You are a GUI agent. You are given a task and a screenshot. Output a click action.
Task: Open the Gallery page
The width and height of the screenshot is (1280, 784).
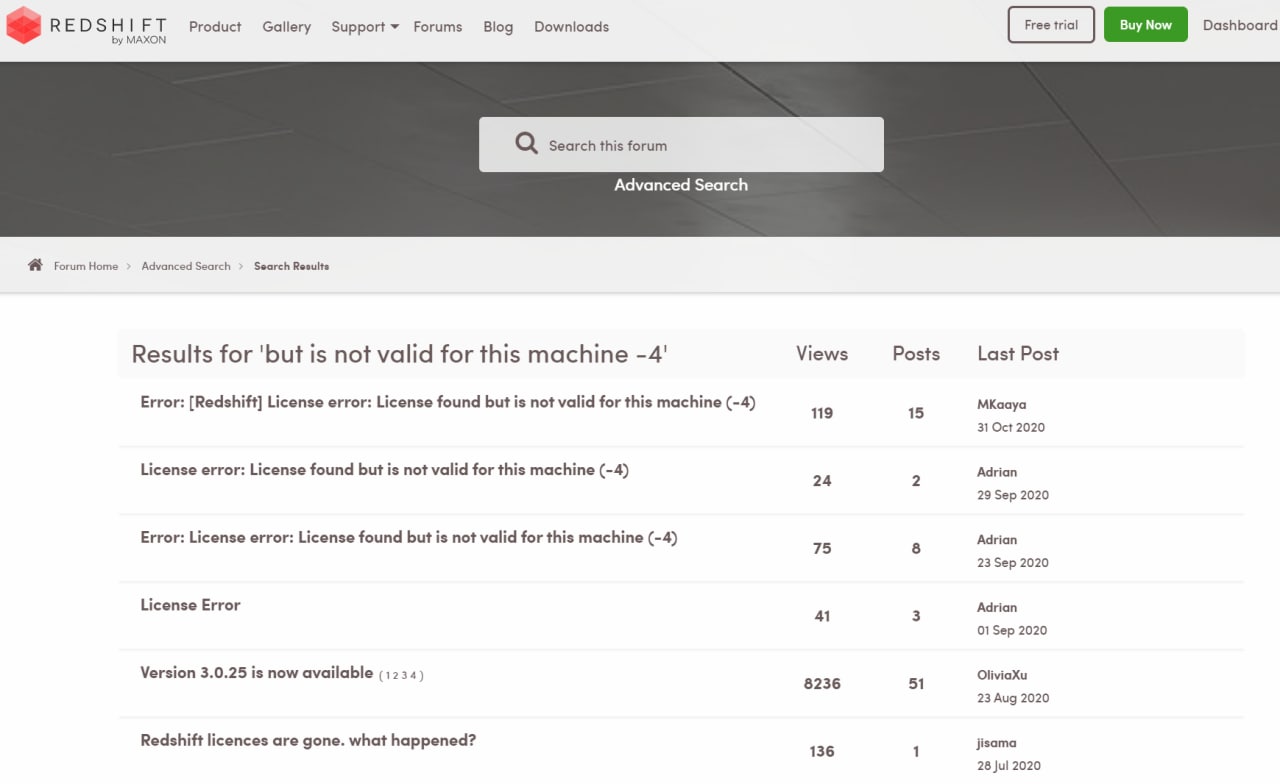[287, 27]
